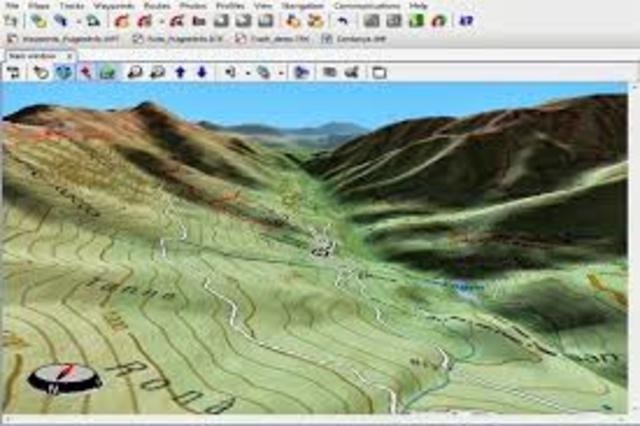Click the black icon after track edit
Image resolution: width=640 pixels, height=426 pixels.
click(x=199, y=20)
